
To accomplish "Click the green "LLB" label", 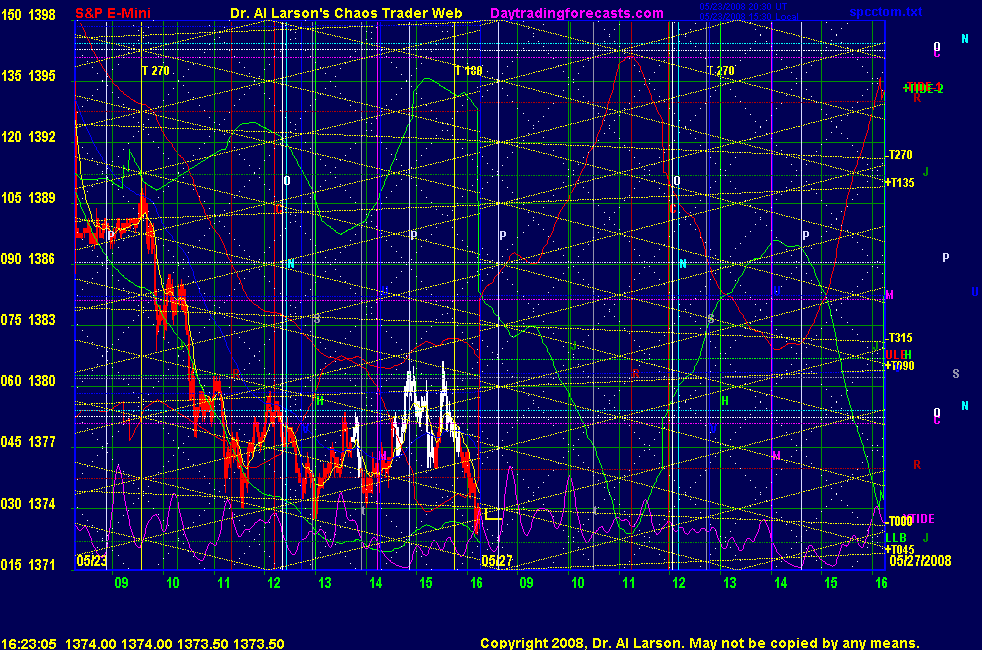I will click(x=896, y=537).
